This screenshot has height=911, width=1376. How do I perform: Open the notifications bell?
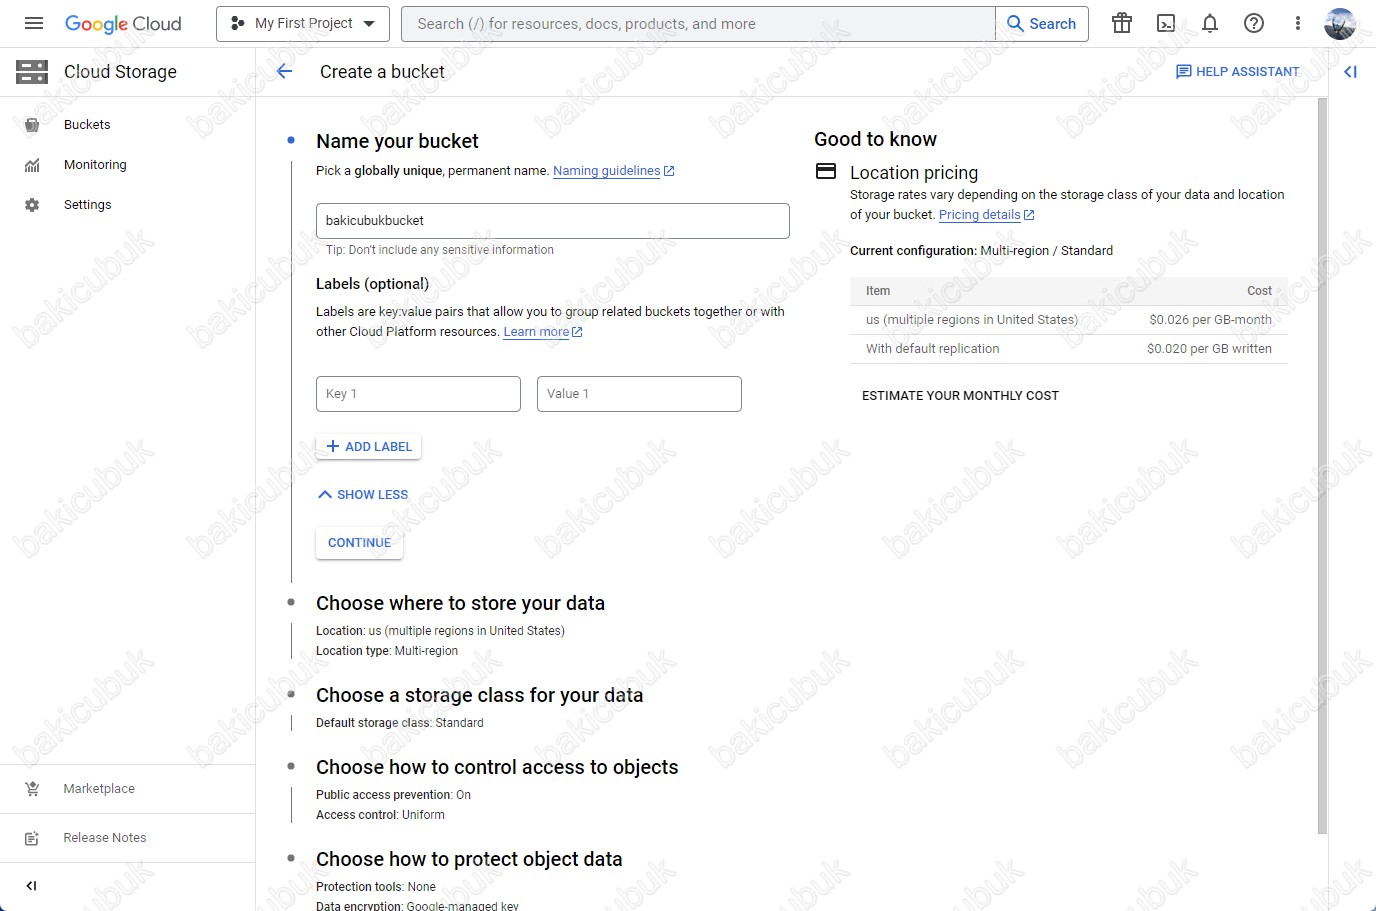[1210, 23]
